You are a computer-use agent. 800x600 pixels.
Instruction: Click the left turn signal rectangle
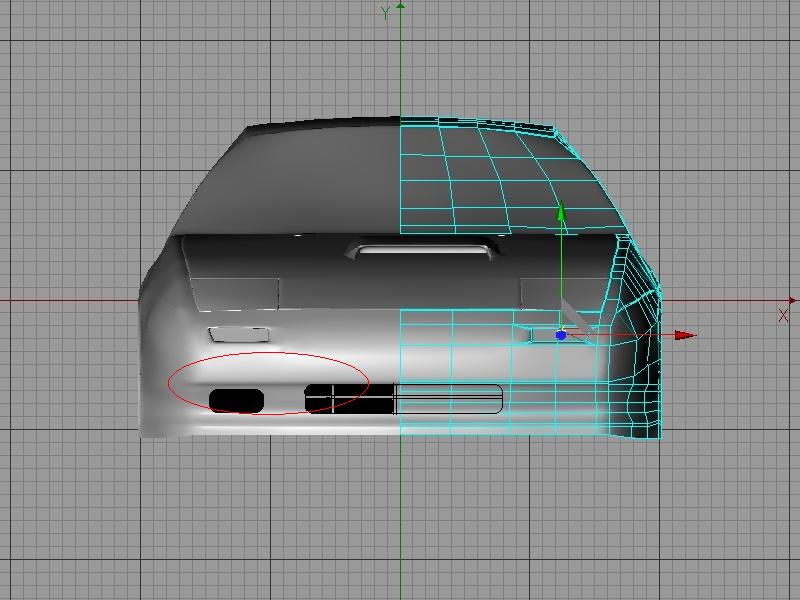238,334
